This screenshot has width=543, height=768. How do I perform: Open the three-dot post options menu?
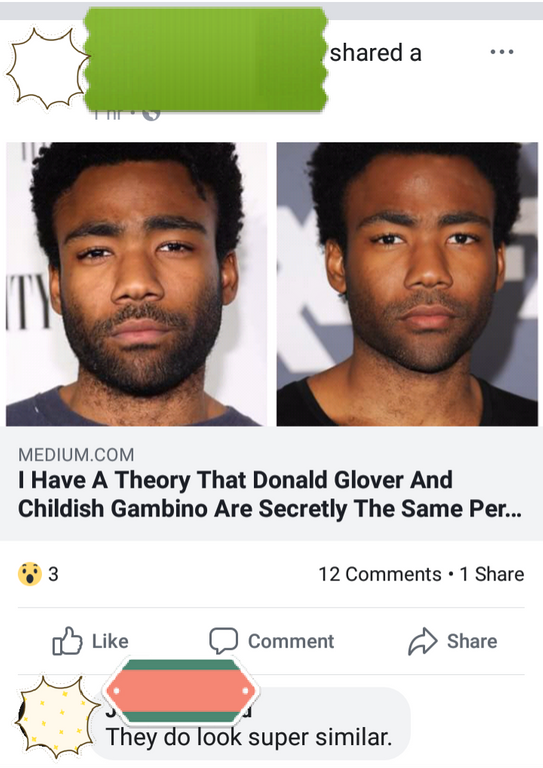pos(502,51)
